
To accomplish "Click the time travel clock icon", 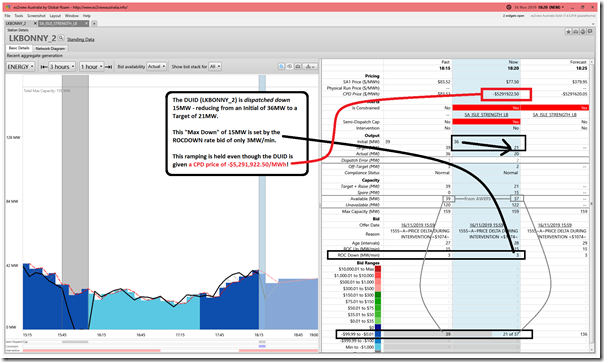I will pos(508,7).
